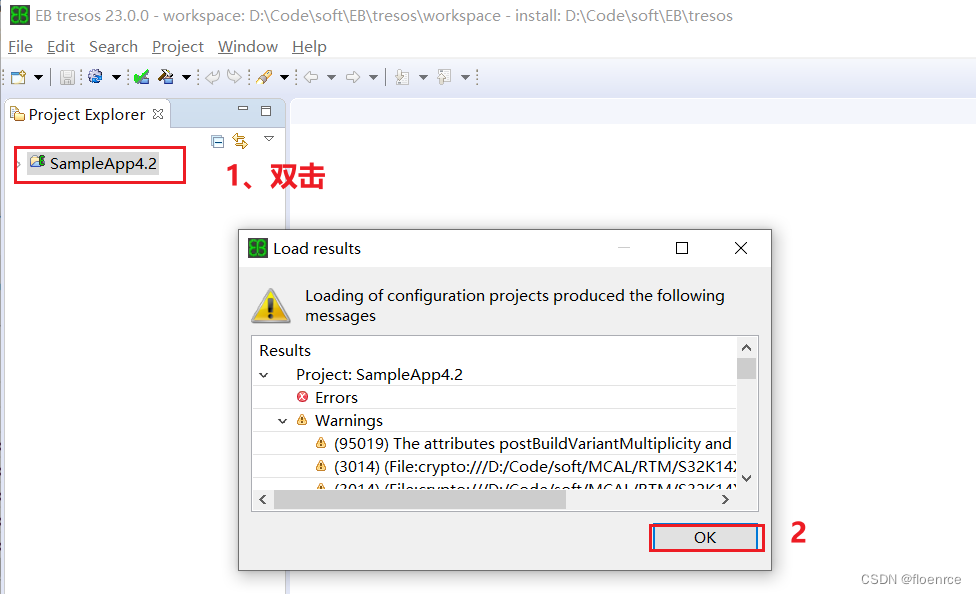976x594 pixels.
Task: Click the results list scroll down arrow
Action: pyautogui.click(x=747, y=478)
